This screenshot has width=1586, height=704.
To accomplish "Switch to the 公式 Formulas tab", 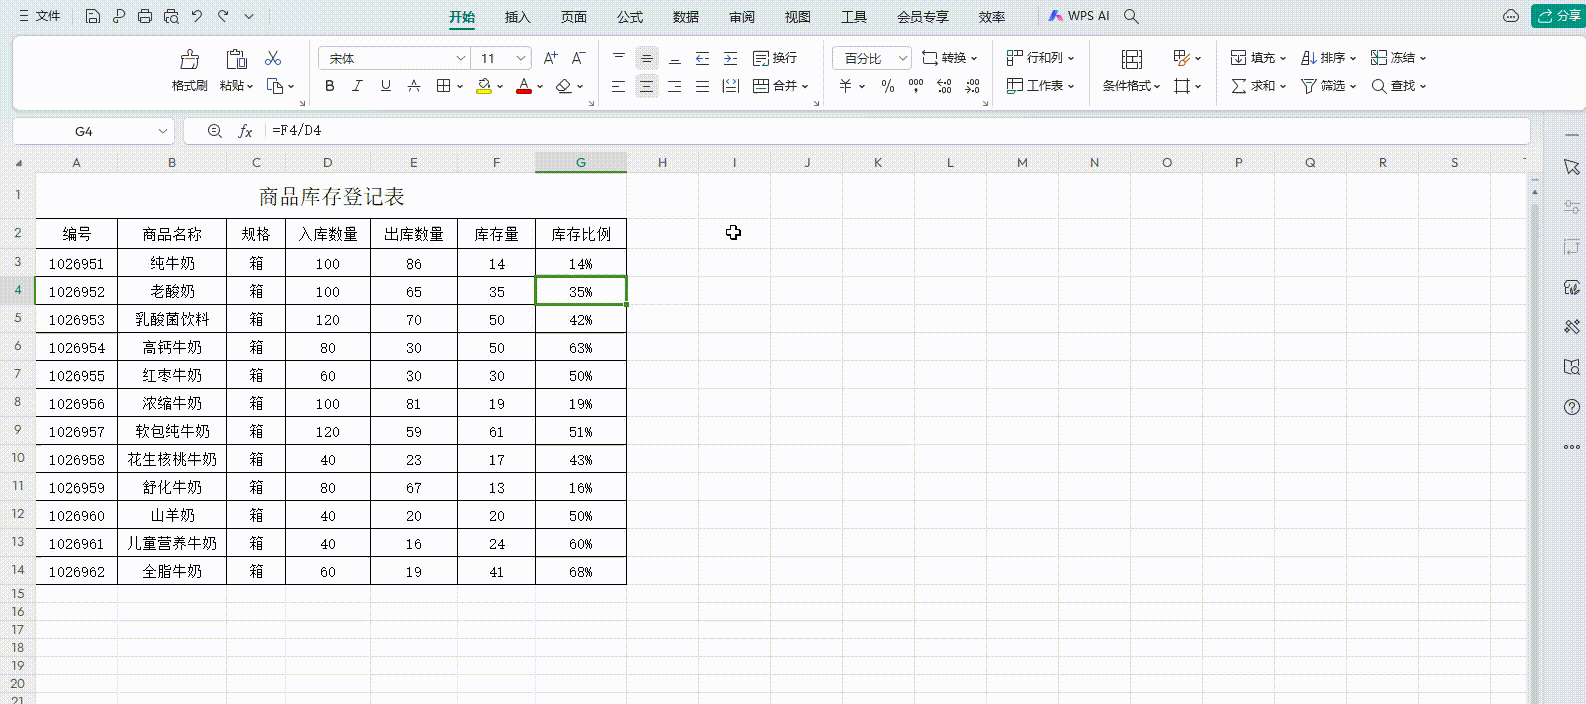I will [630, 17].
